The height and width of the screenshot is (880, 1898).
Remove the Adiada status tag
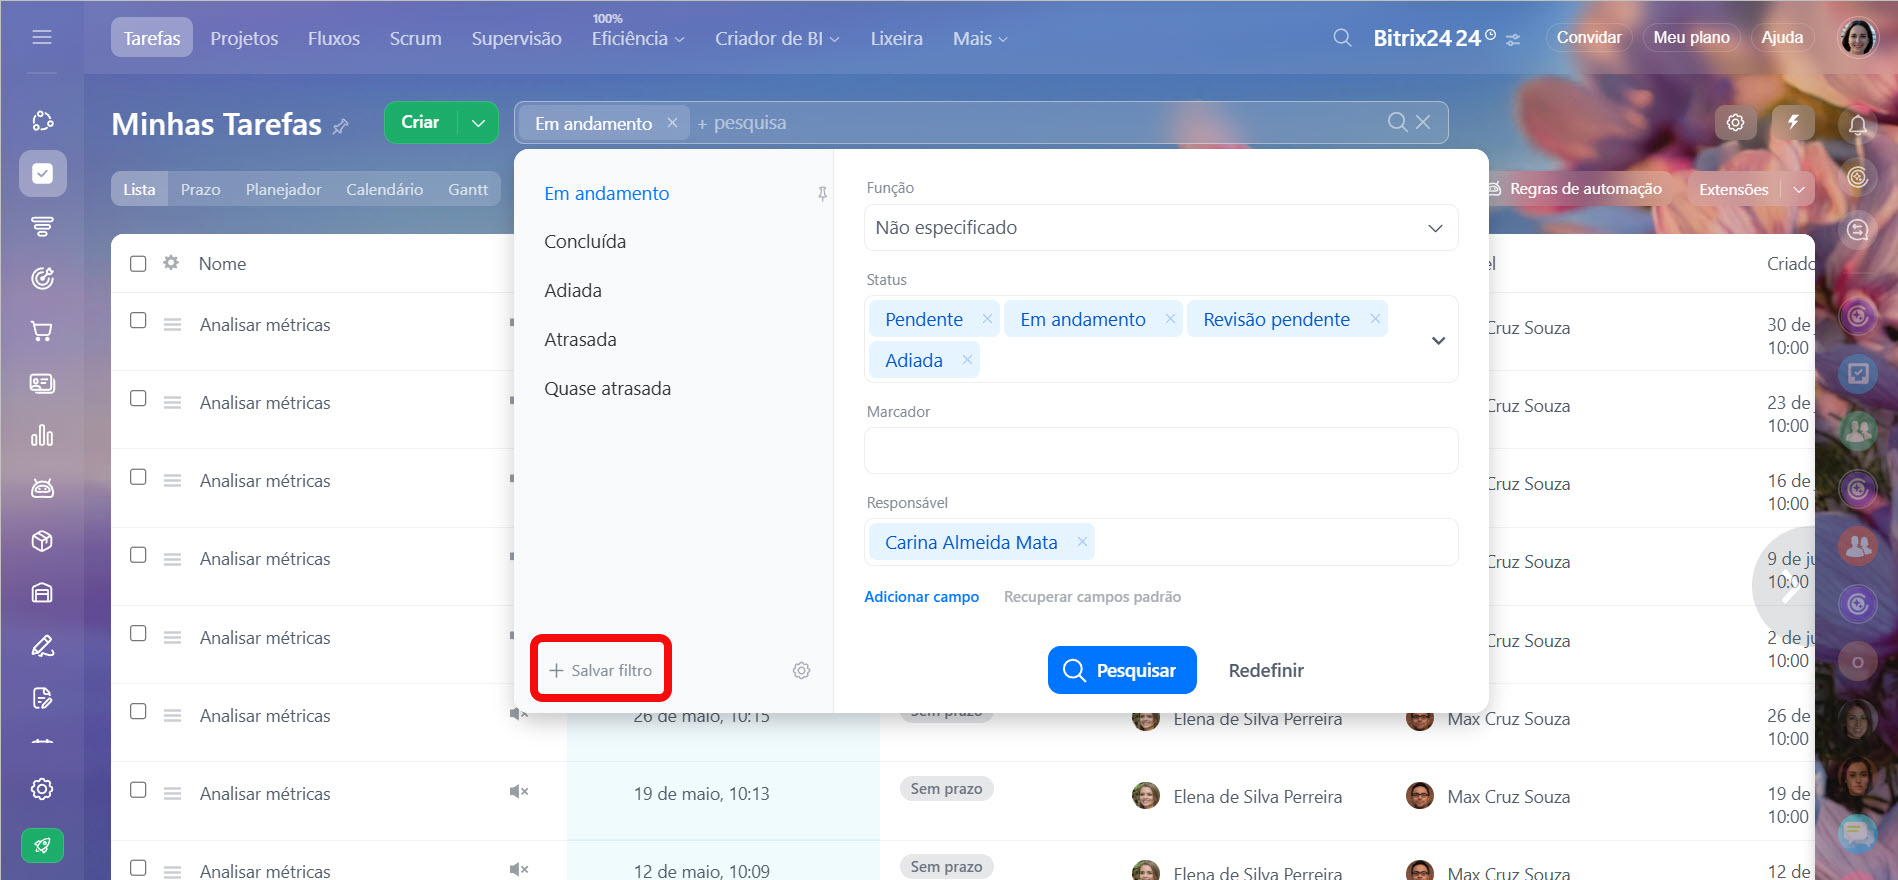pos(967,359)
